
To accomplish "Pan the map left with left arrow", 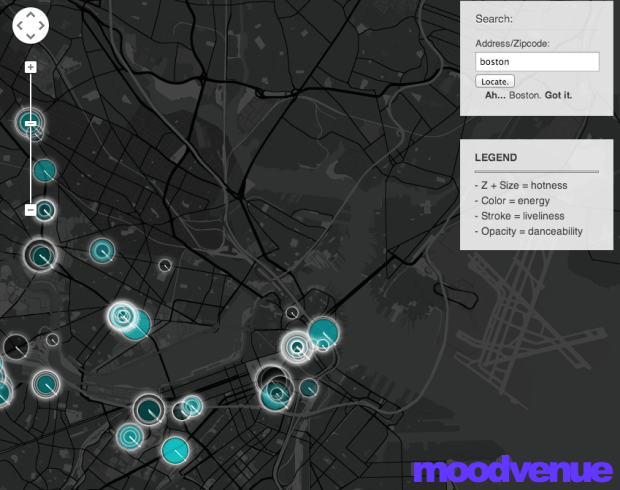I will coord(20,26).
